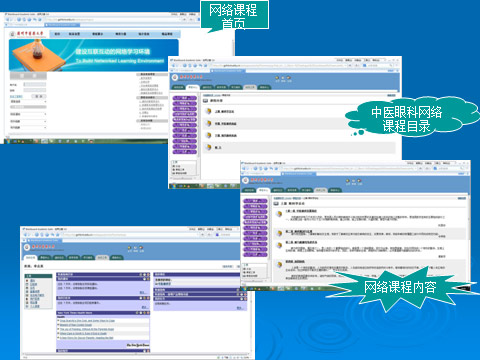Open the first dropdown below the homepage login form
Image resolution: width=480 pixels, height=360 pixels.
click(x=28, y=101)
